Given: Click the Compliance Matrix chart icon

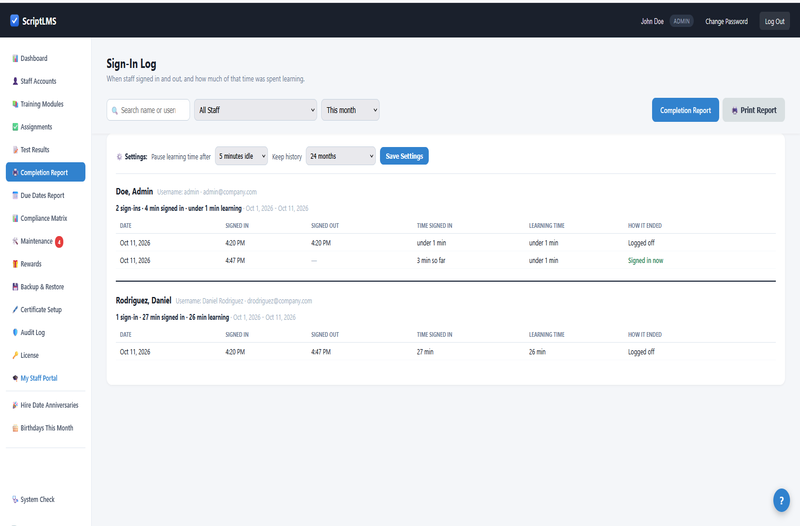Looking at the screenshot, I should tap(15, 218).
